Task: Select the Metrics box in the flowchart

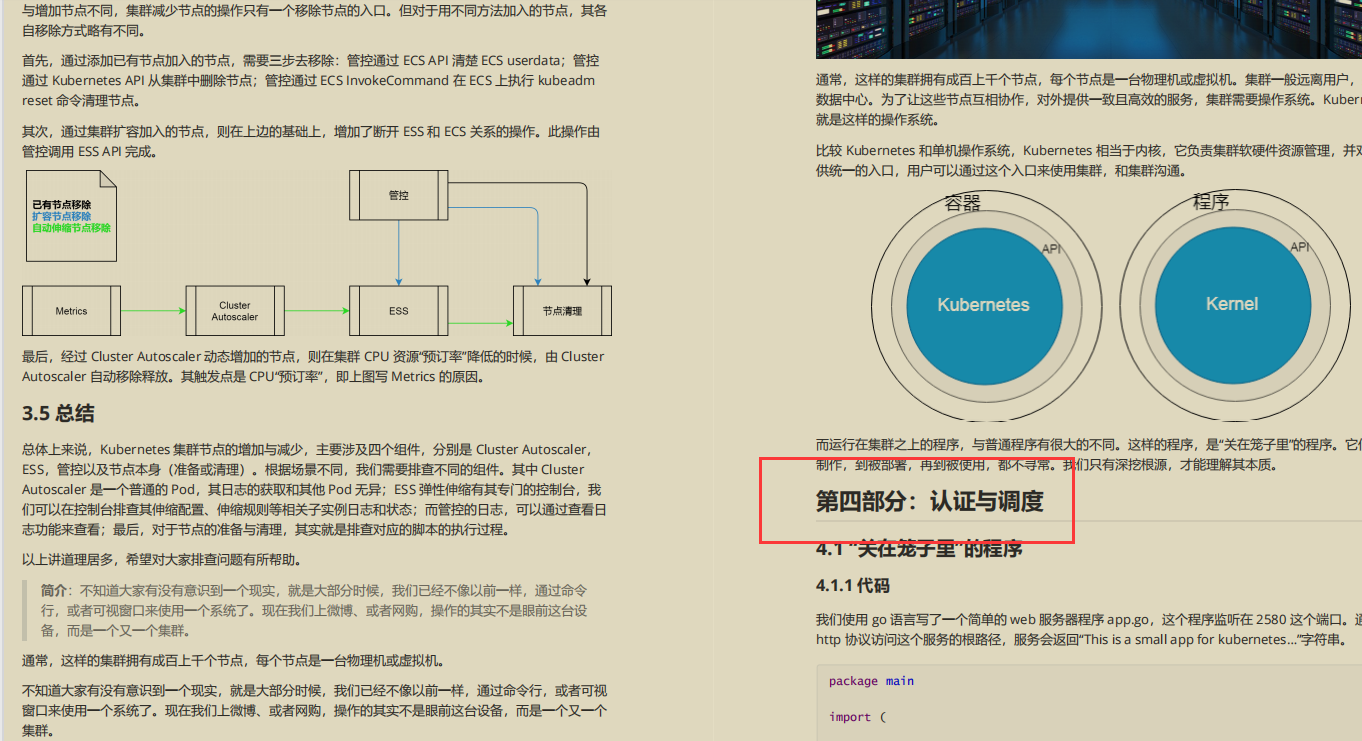Action: [70, 311]
